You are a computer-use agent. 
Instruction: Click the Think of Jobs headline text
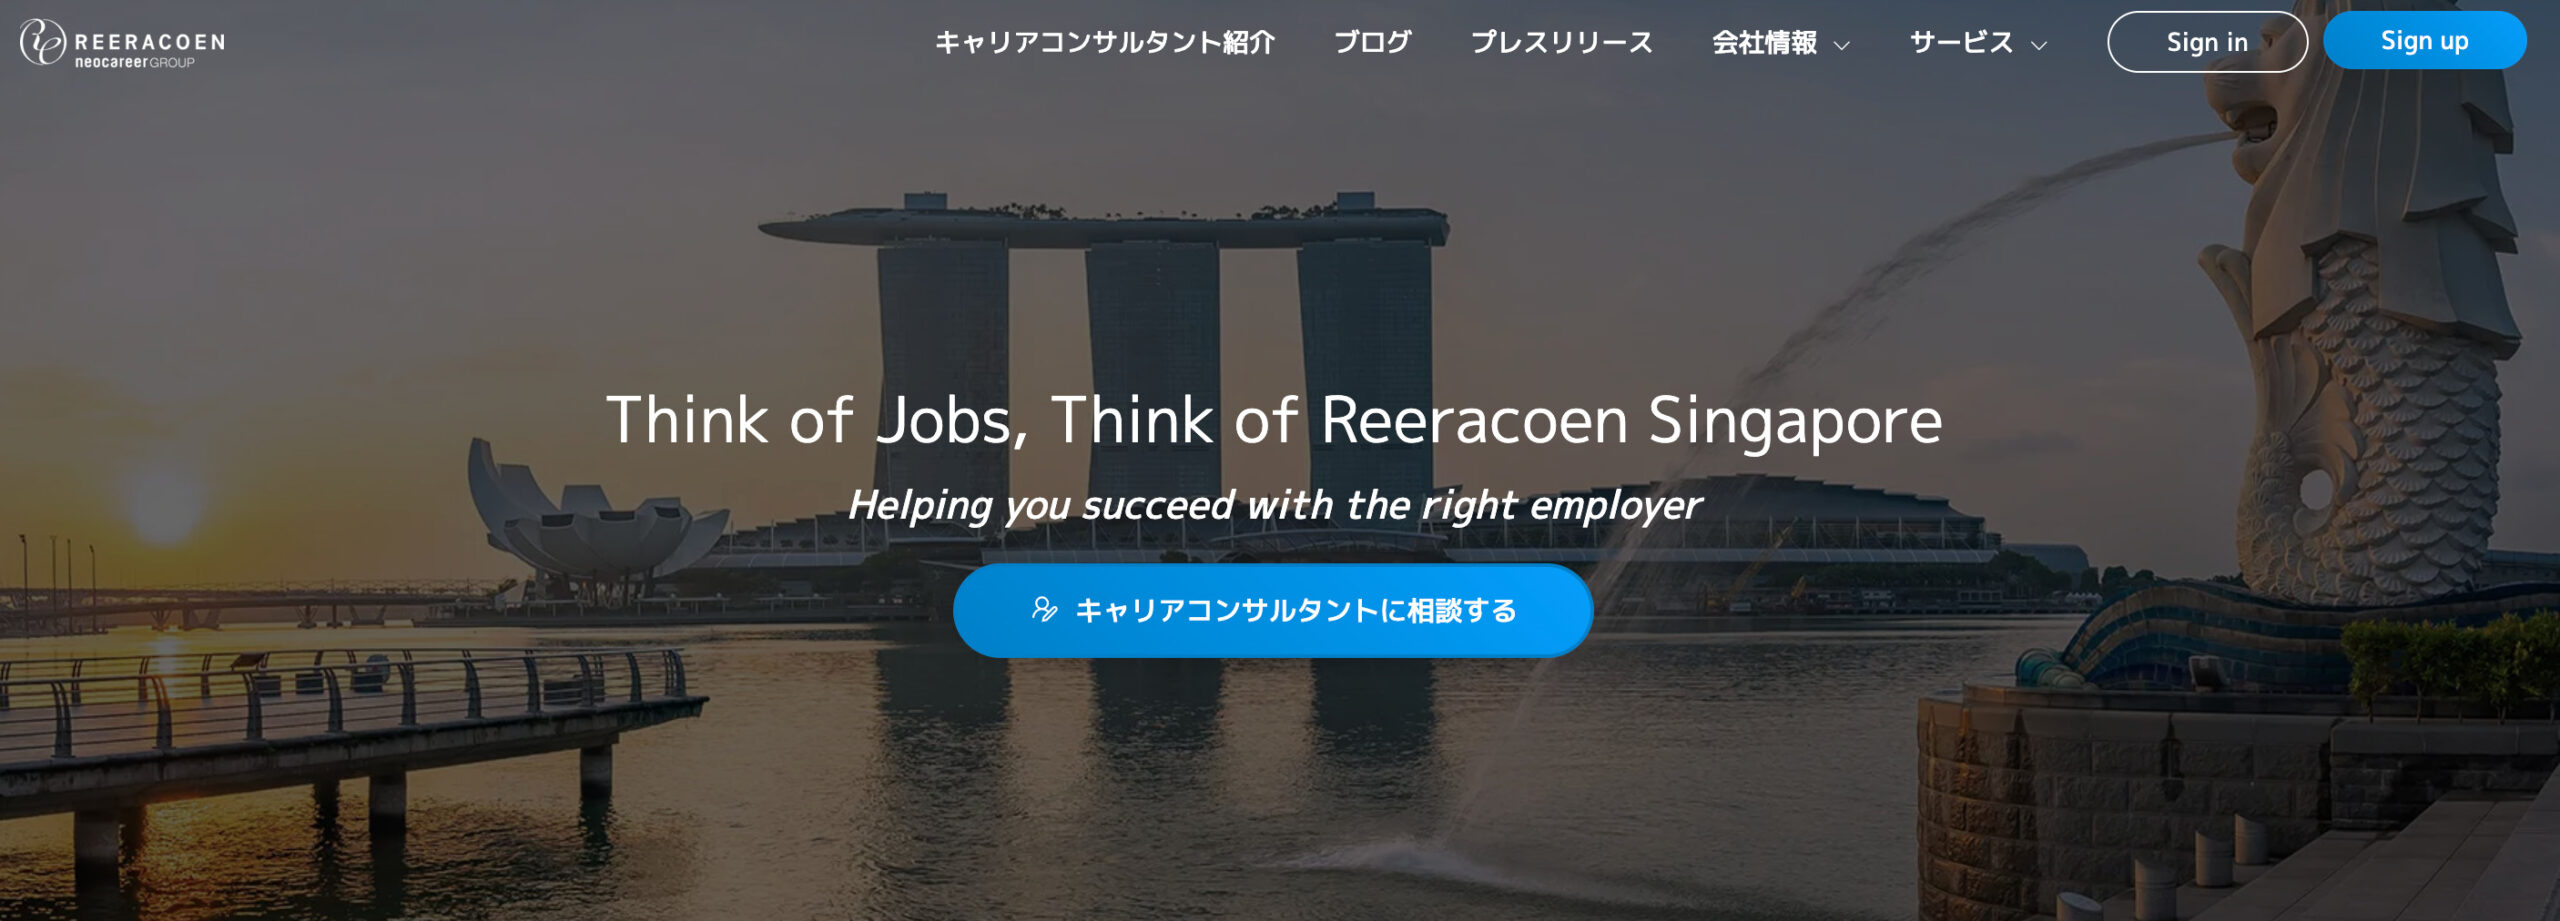[1274, 420]
